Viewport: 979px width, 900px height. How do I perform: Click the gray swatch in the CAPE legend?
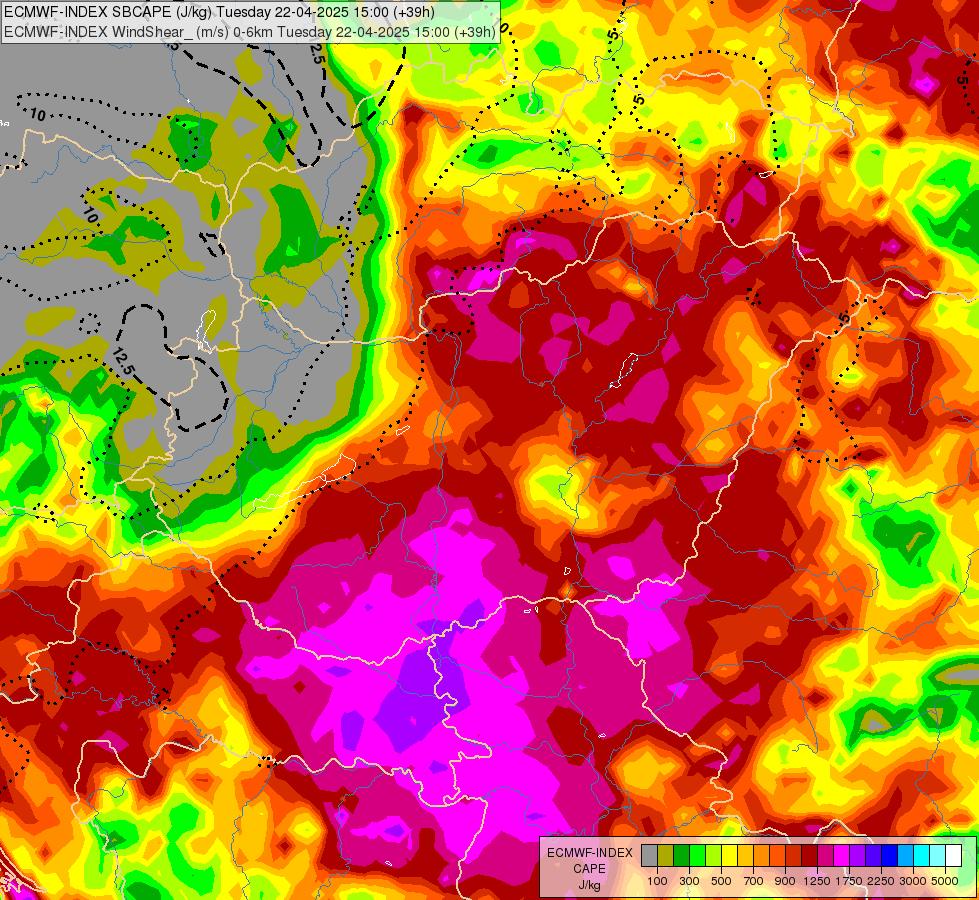[649, 855]
